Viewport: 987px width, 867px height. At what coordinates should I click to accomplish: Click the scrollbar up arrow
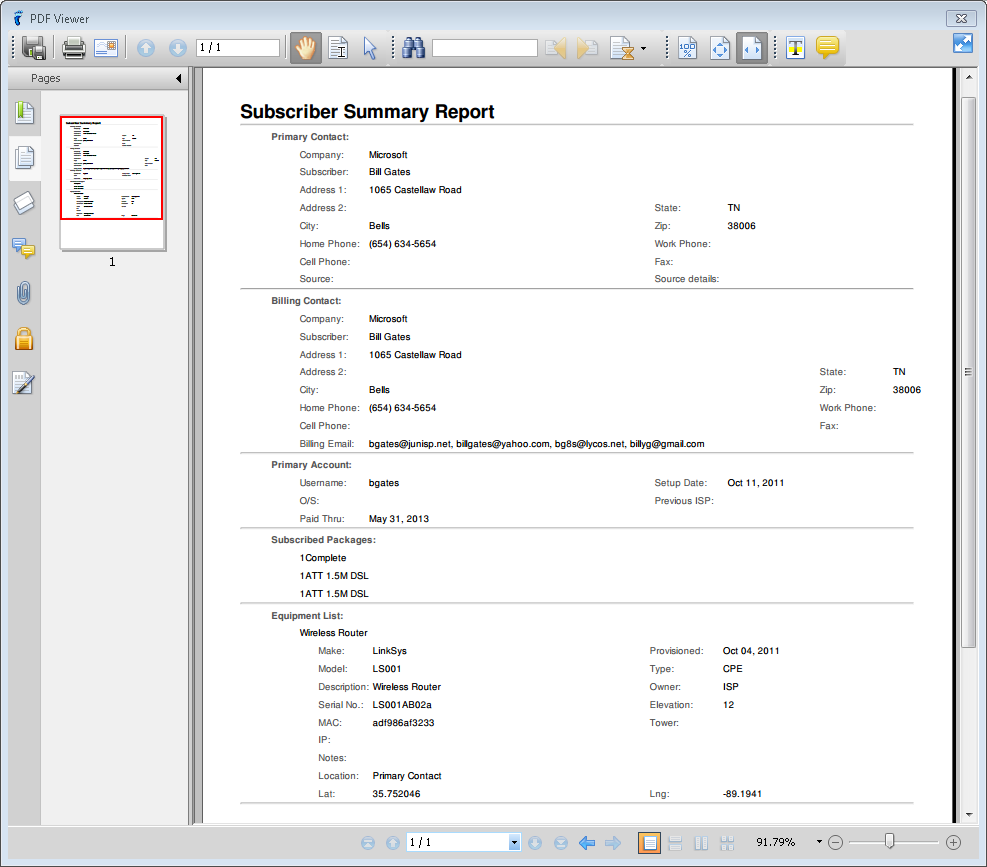click(968, 77)
